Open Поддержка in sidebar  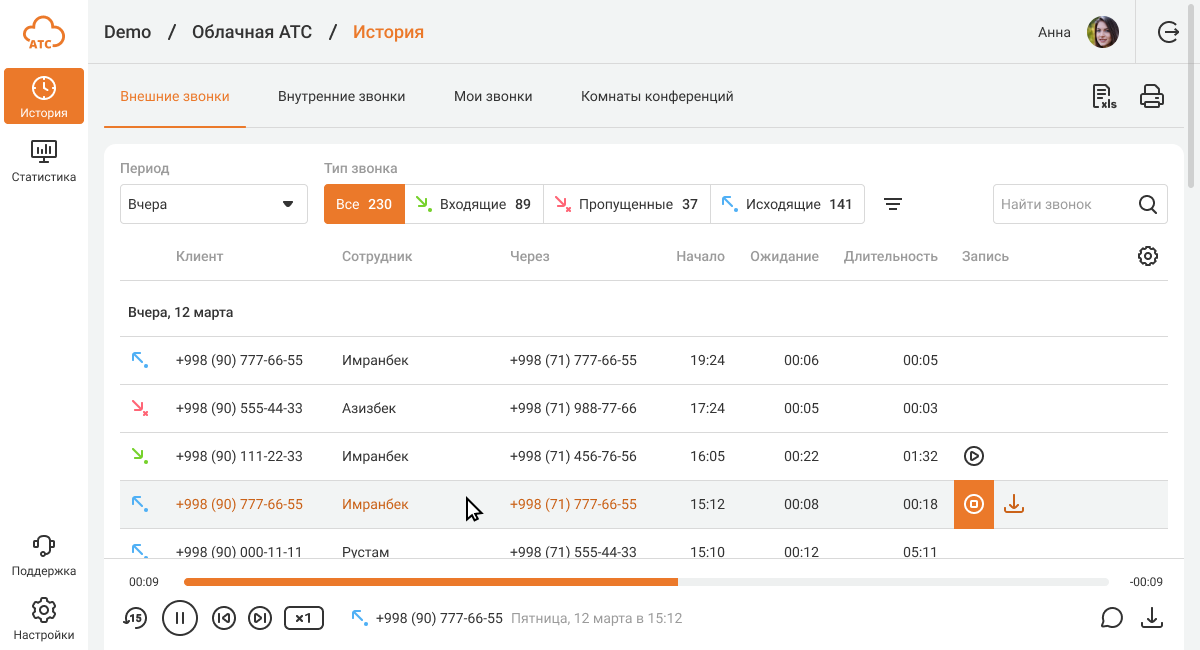pyautogui.click(x=44, y=556)
